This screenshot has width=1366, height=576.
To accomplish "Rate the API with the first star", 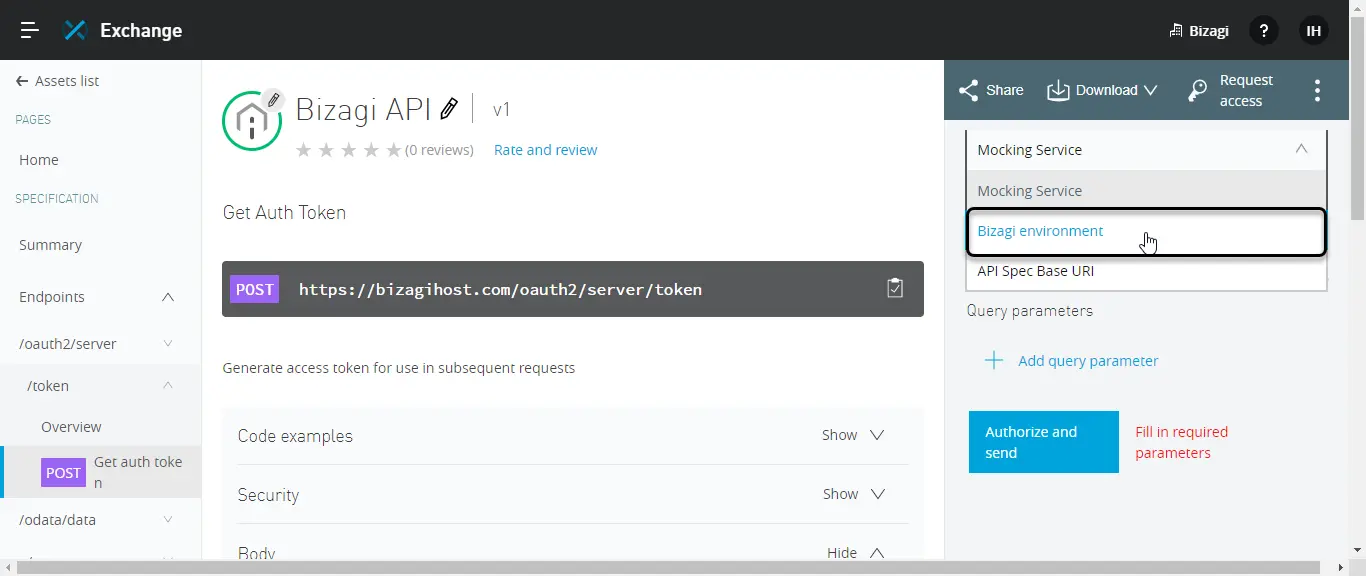I will coord(303,150).
